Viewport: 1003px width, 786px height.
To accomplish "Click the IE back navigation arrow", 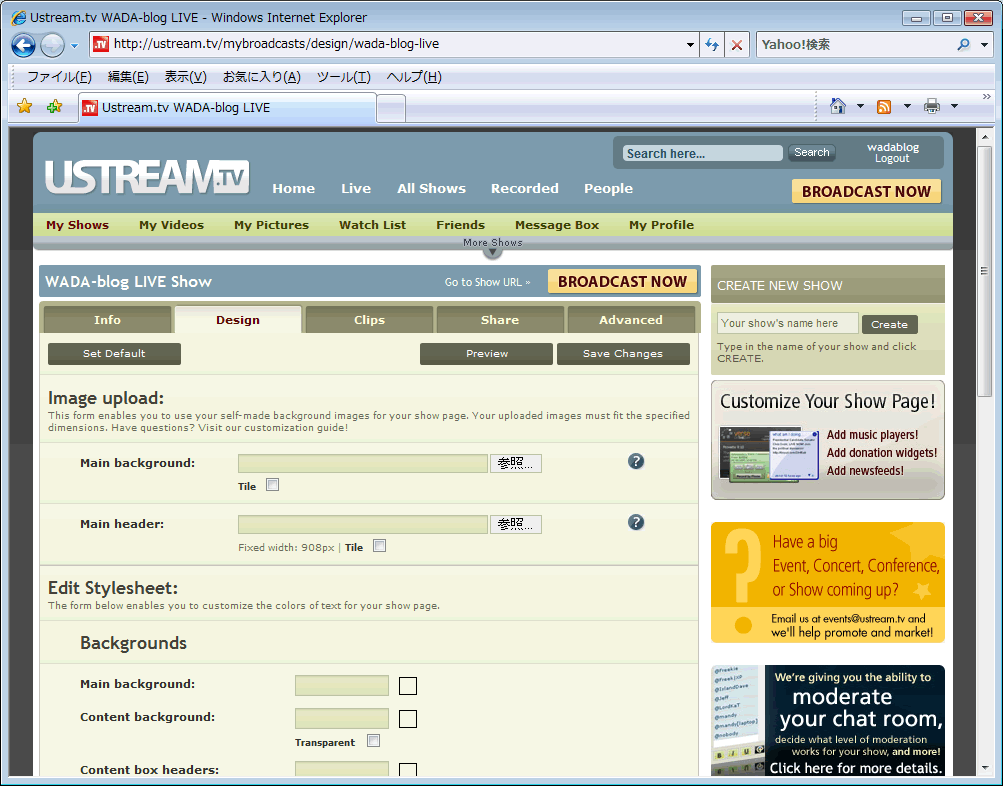I will [24, 45].
